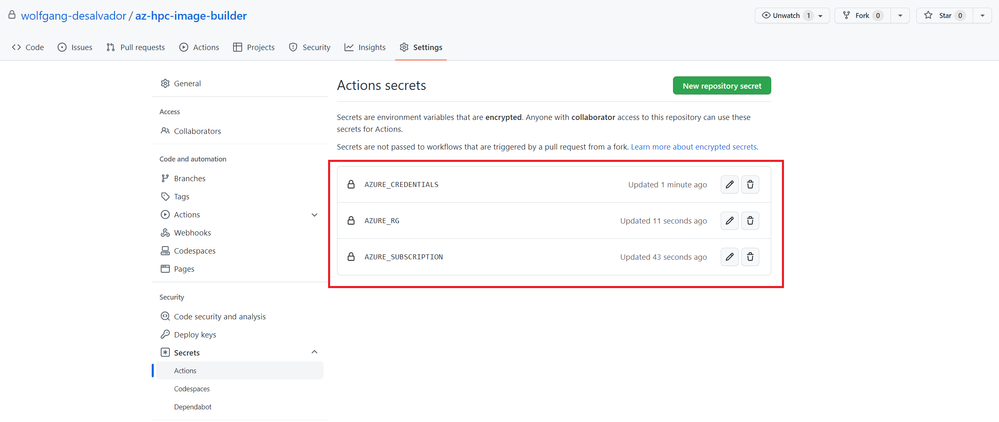Edit the AZURE_RG secret with pencil icon
Viewport: 999px width, 422px height.
(x=730, y=221)
